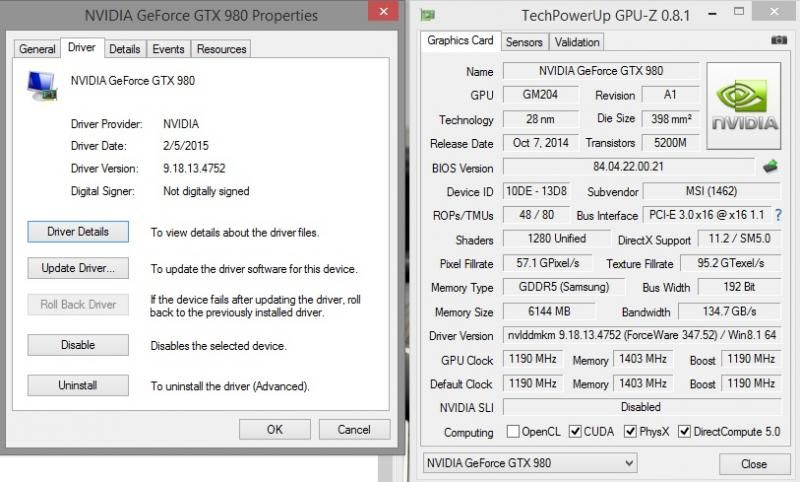Toggle the CUDA checkbox
This screenshot has height=482, width=800.
coord(575,432)
